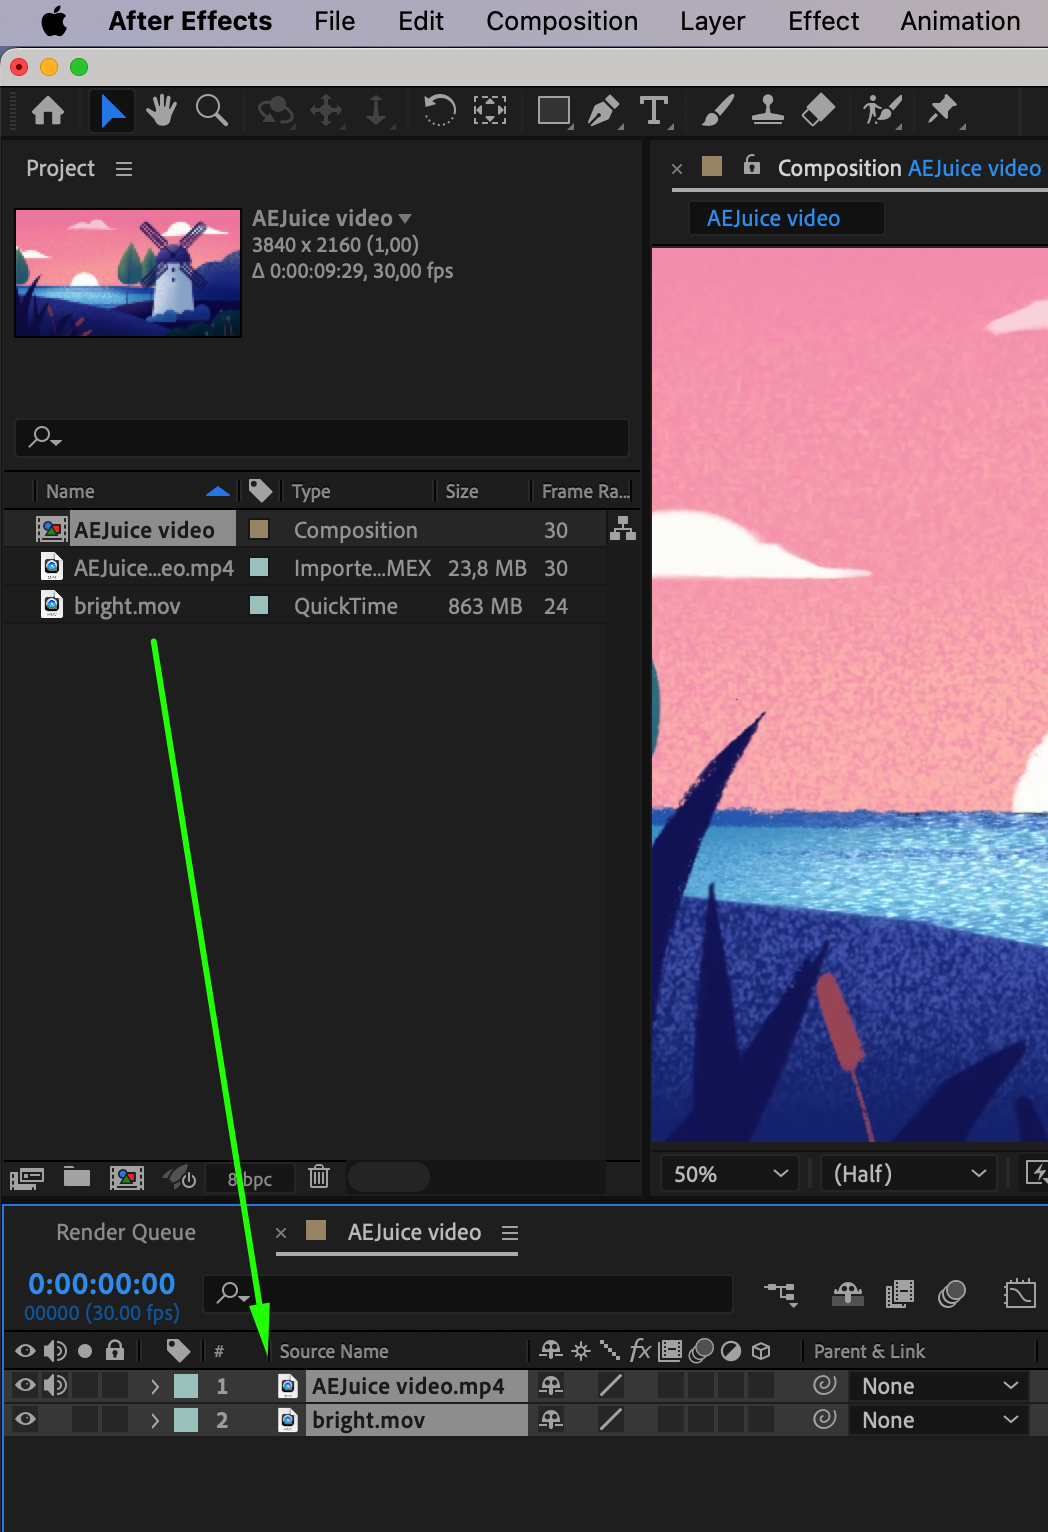The width and height of the screenshot is (1048, 1532).
Task: Click layer 1 label color swatch in timeline
Action: 186,1386
